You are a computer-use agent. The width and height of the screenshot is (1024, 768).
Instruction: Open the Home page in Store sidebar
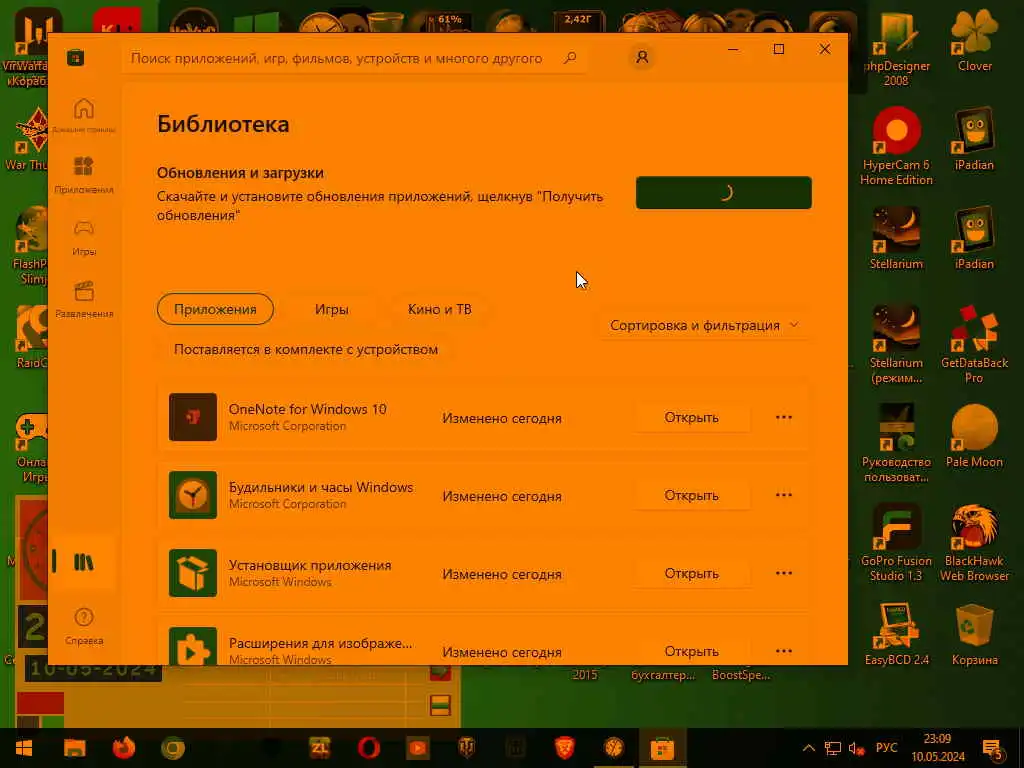[84, 115]
